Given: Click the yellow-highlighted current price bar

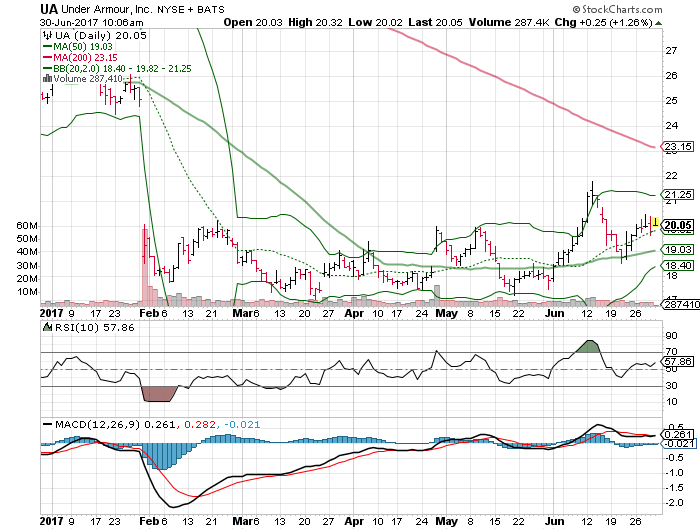Looking at the screenshot, I should point(655,221).
